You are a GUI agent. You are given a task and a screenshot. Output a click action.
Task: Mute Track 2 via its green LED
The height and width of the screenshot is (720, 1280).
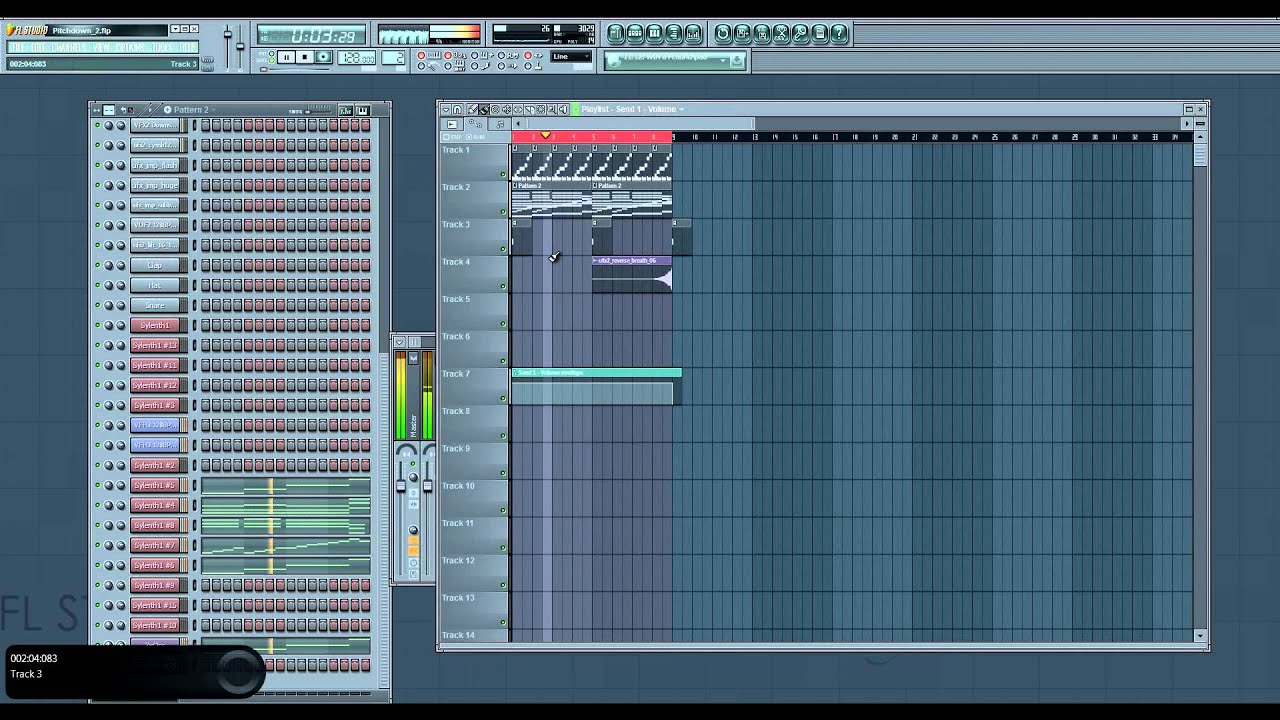503,212
